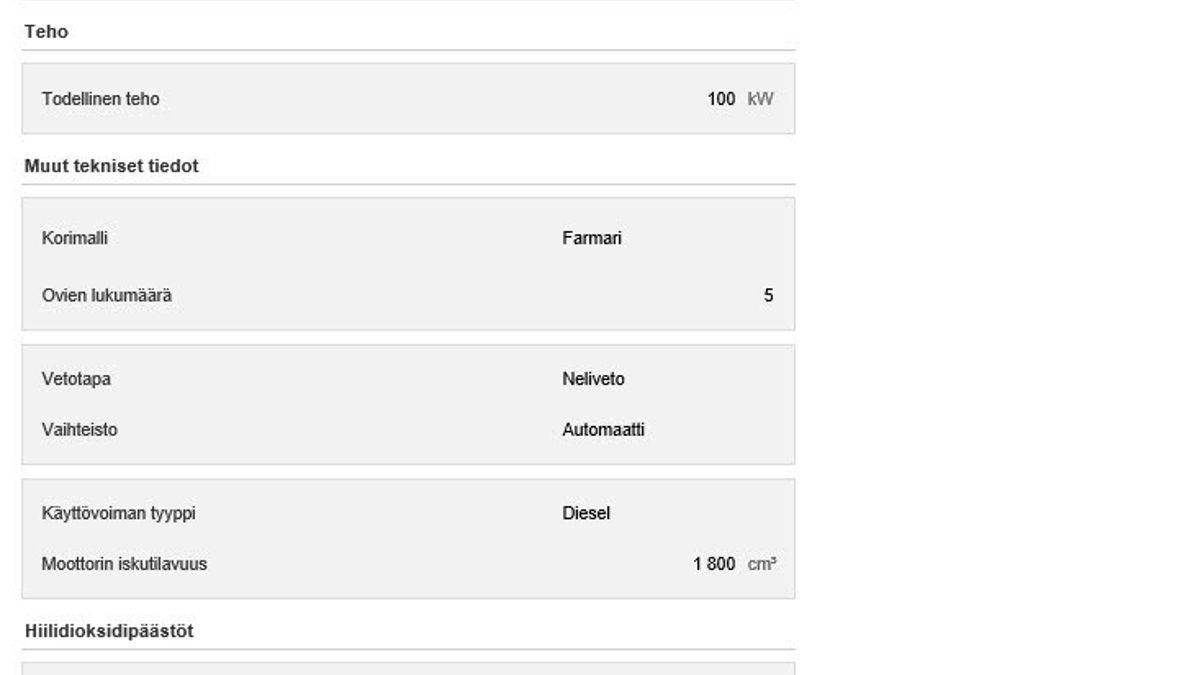Viewport: 1200px width, 675px height.
Task: Select the Todellinen teho label
Action: 100,99
